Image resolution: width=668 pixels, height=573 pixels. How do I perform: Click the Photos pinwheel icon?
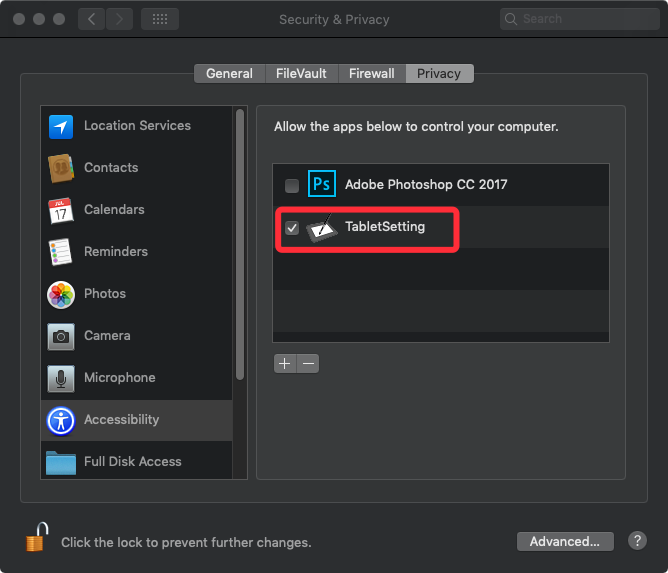[x=61, y=294]
